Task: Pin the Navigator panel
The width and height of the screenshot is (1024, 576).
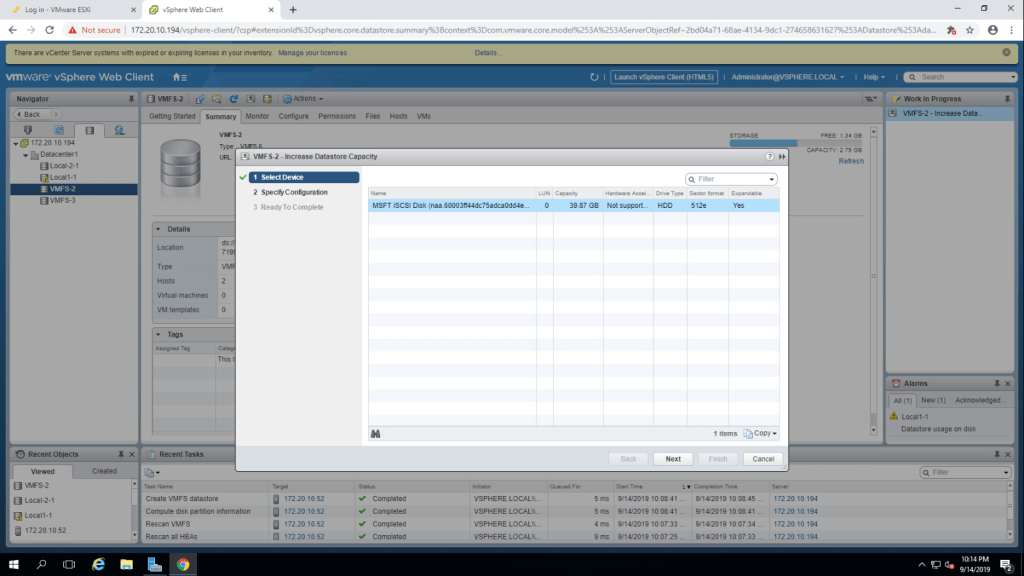Action: click(x=131, y=99)
